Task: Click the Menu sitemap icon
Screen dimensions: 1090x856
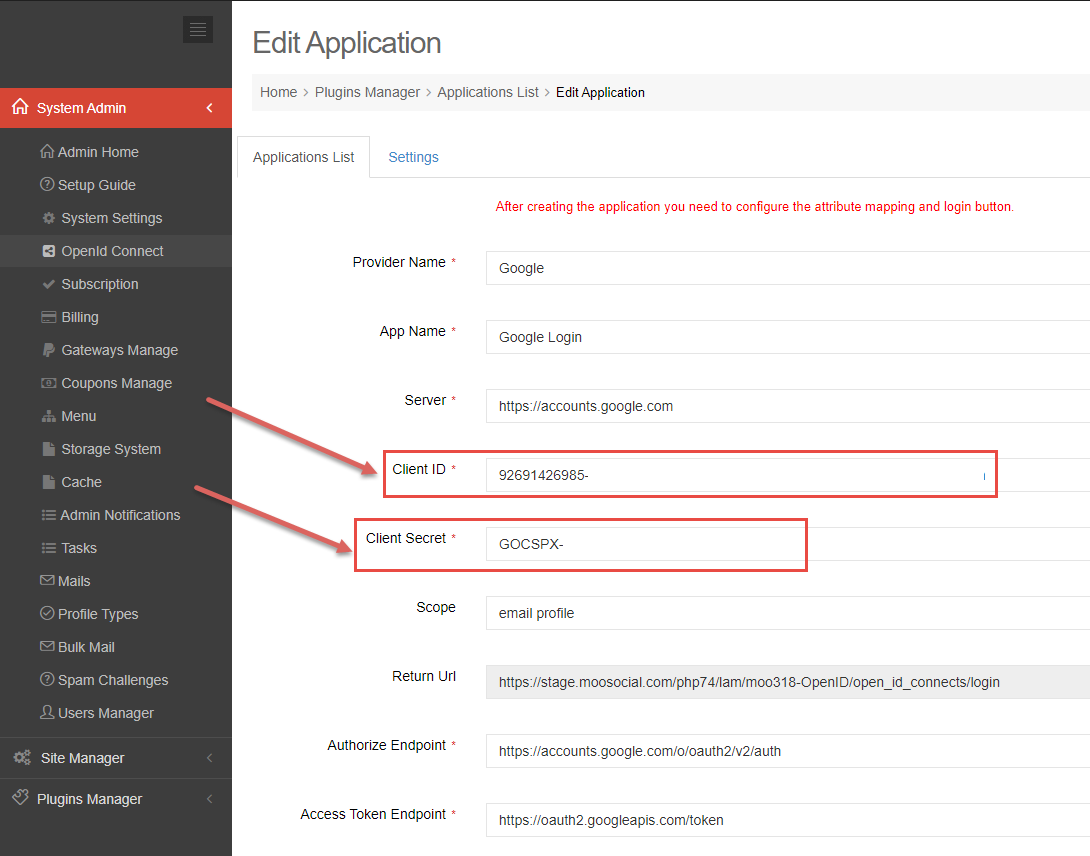Action: pyautogui.click(x=49, y=416)
